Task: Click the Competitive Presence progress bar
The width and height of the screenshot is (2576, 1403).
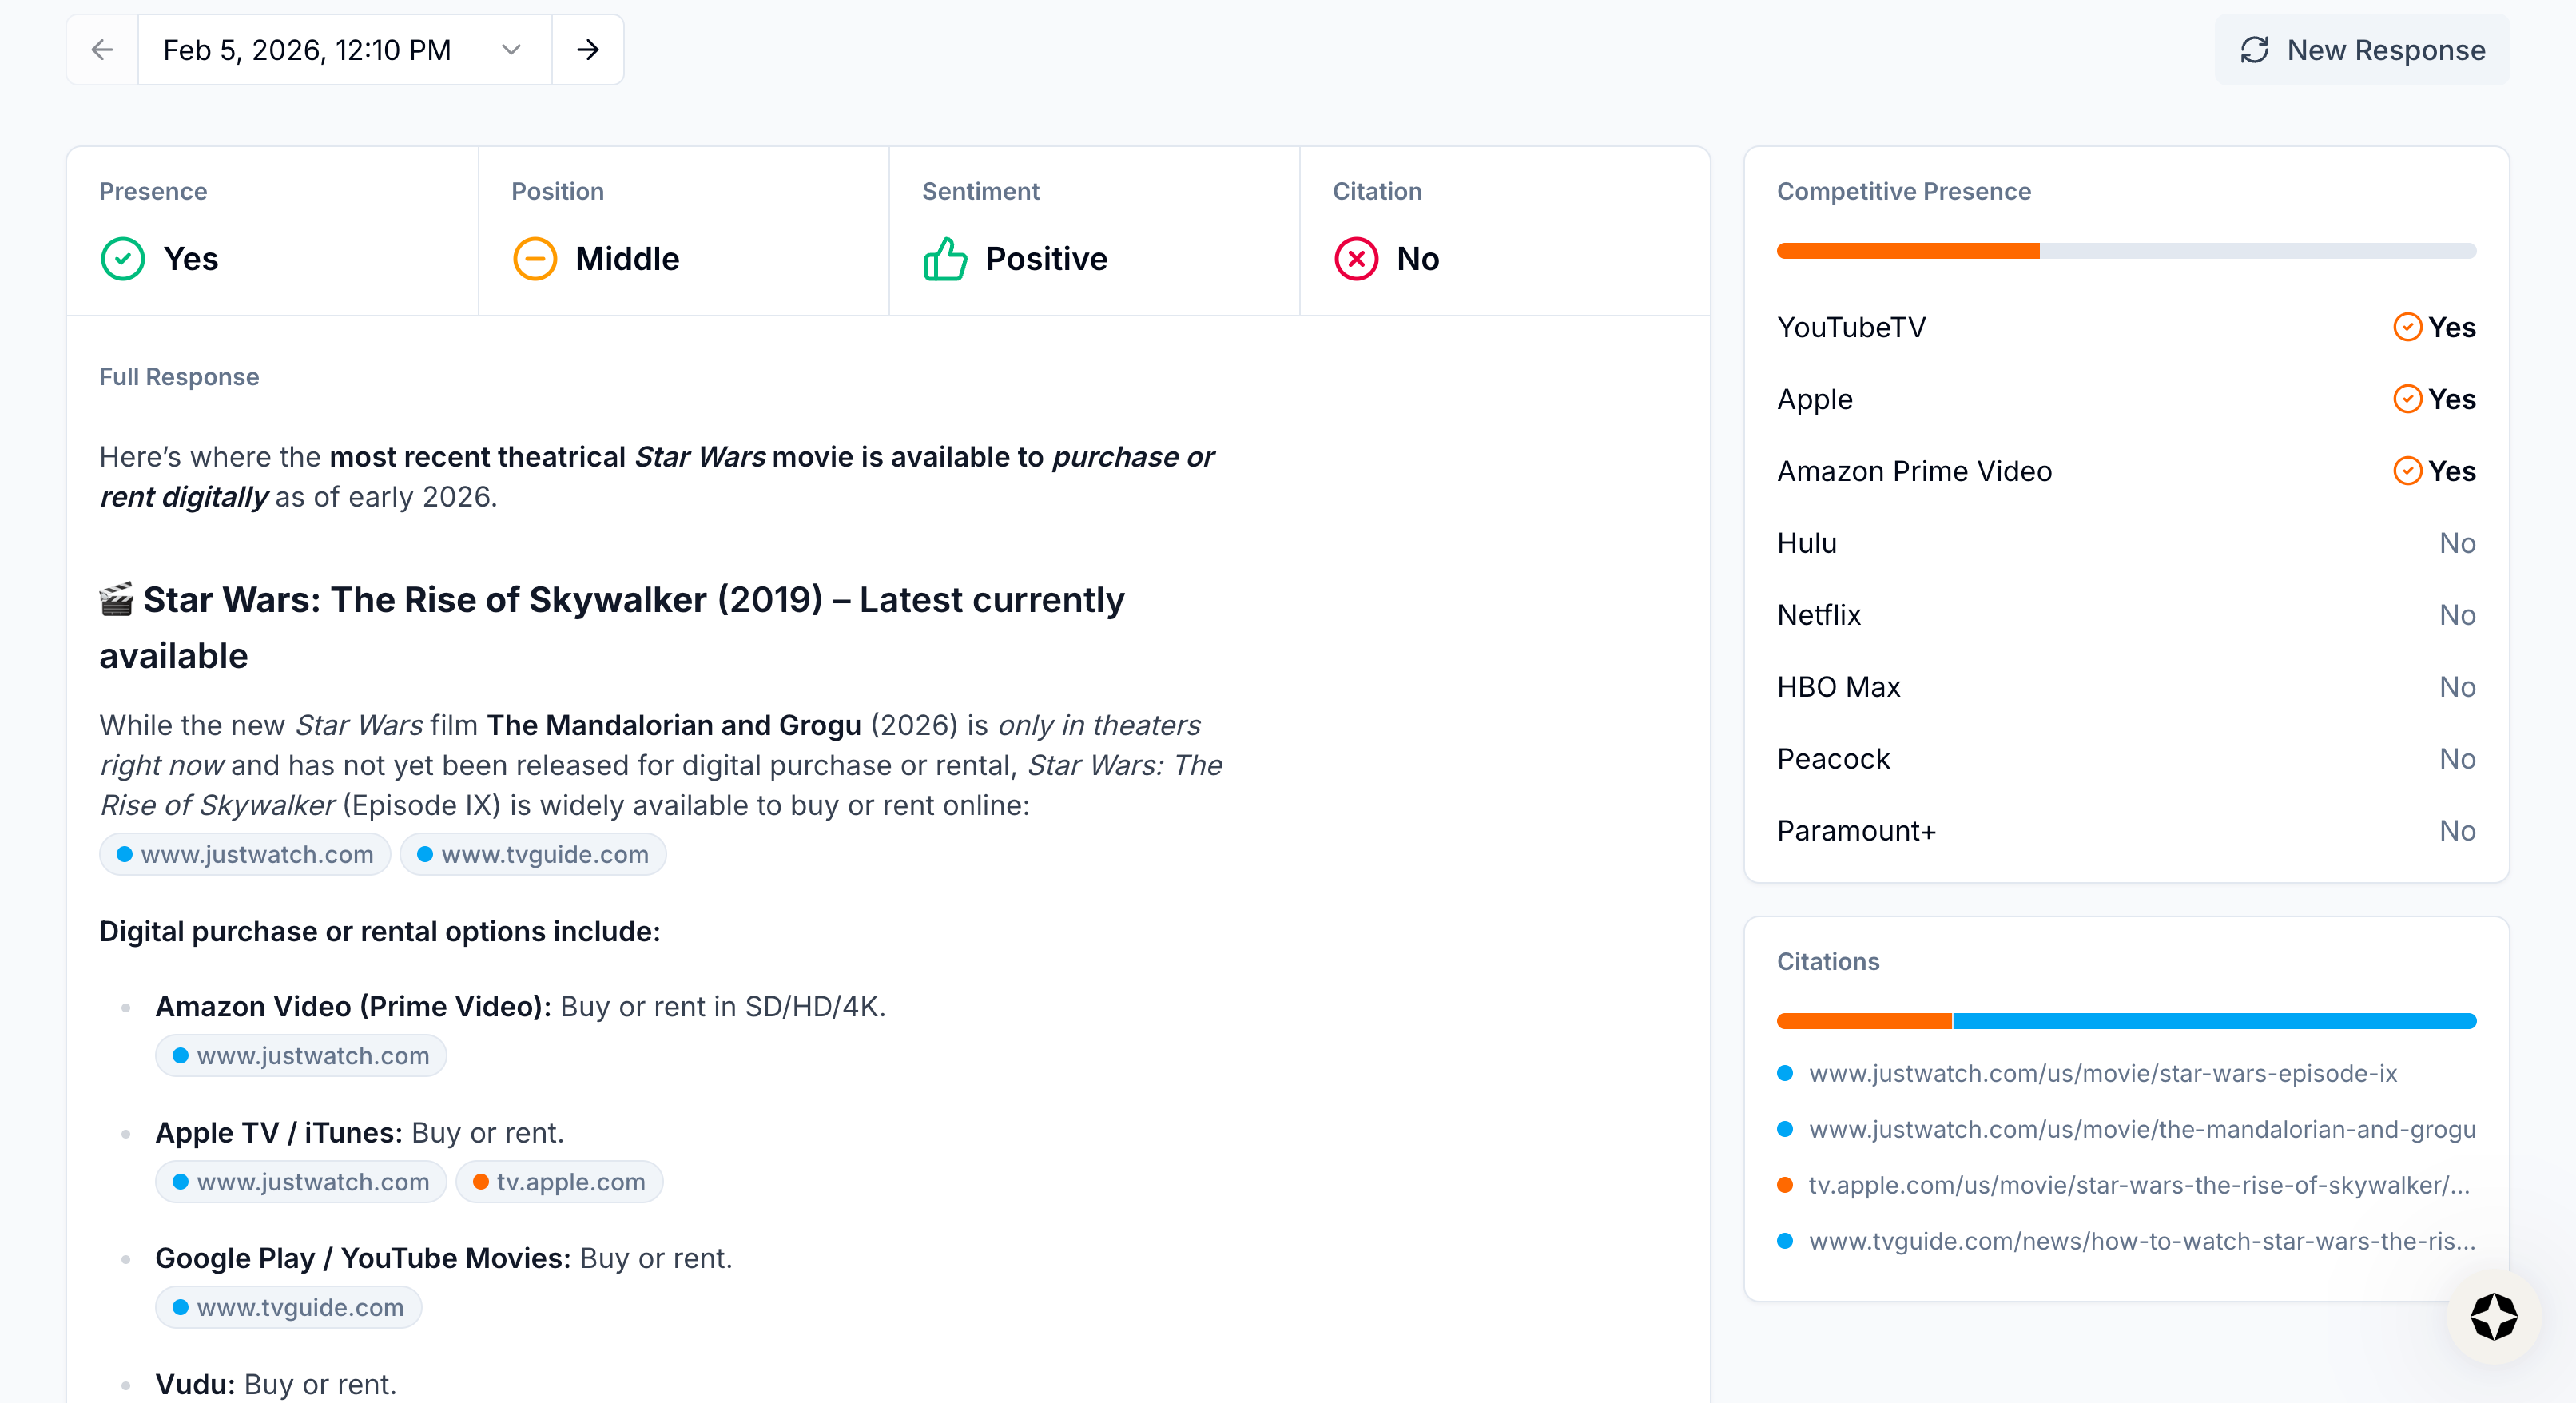Action: [x=2125, y=251]
